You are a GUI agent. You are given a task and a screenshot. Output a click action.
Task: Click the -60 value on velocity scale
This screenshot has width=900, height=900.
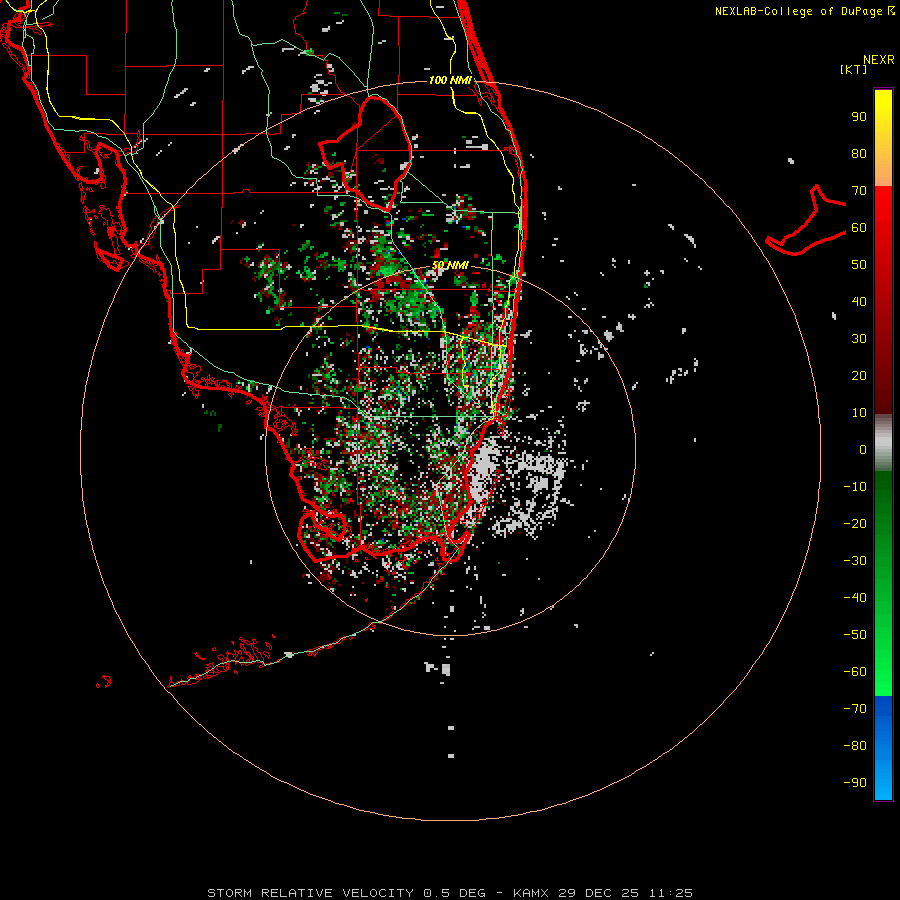pyautogui.click(x=855, y=672)
